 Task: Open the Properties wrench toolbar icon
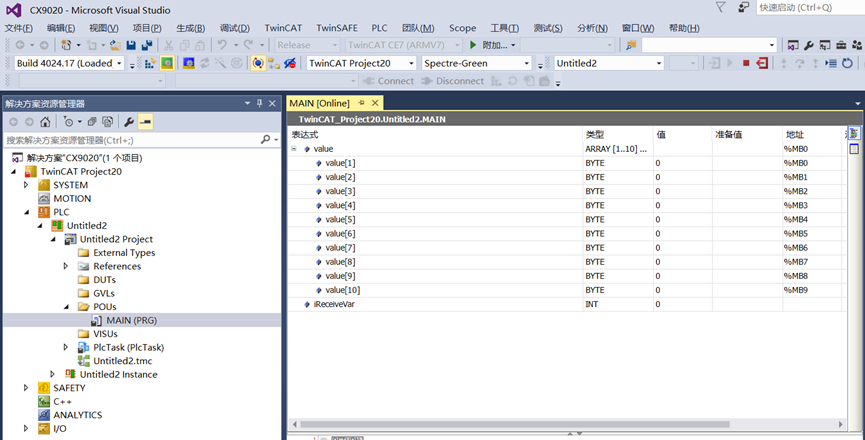click(x=809, y=45)
